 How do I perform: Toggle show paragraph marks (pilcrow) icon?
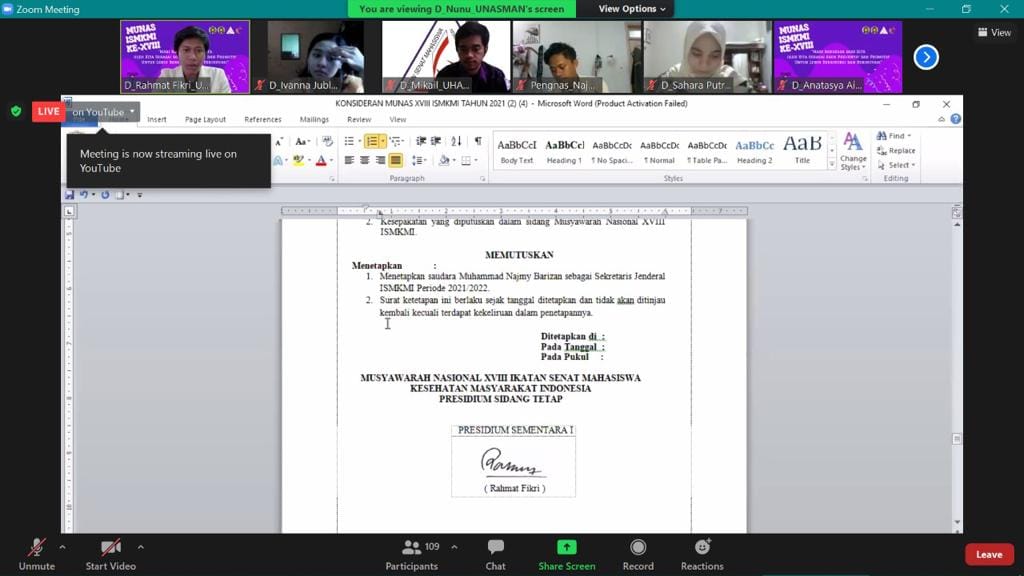478,141
